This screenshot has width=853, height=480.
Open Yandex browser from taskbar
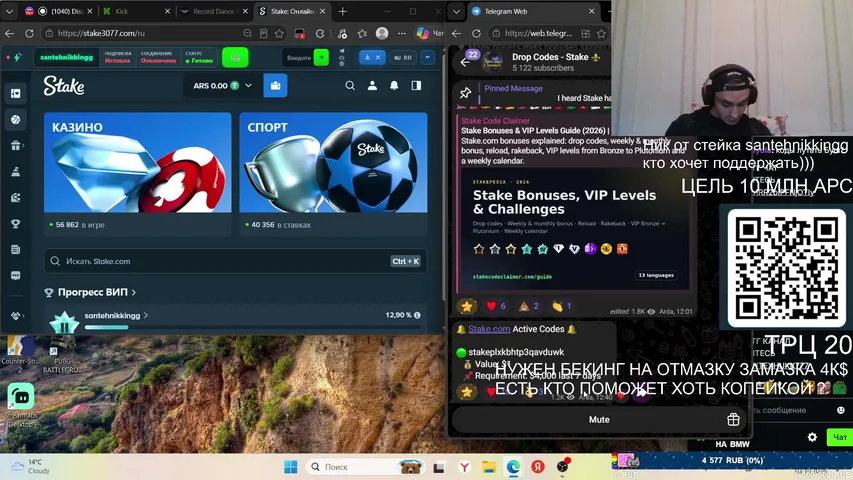[x=465, y=466]
